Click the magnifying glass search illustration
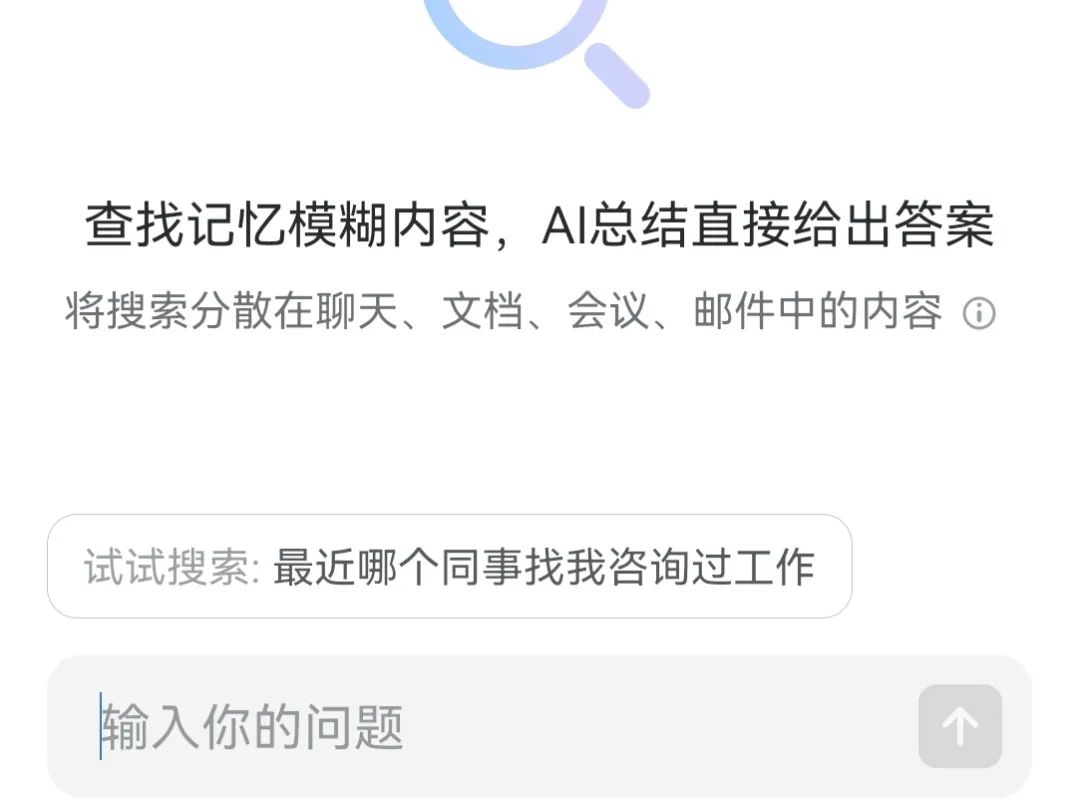This screenshot has height=810, width=1080. coord(536,52)
